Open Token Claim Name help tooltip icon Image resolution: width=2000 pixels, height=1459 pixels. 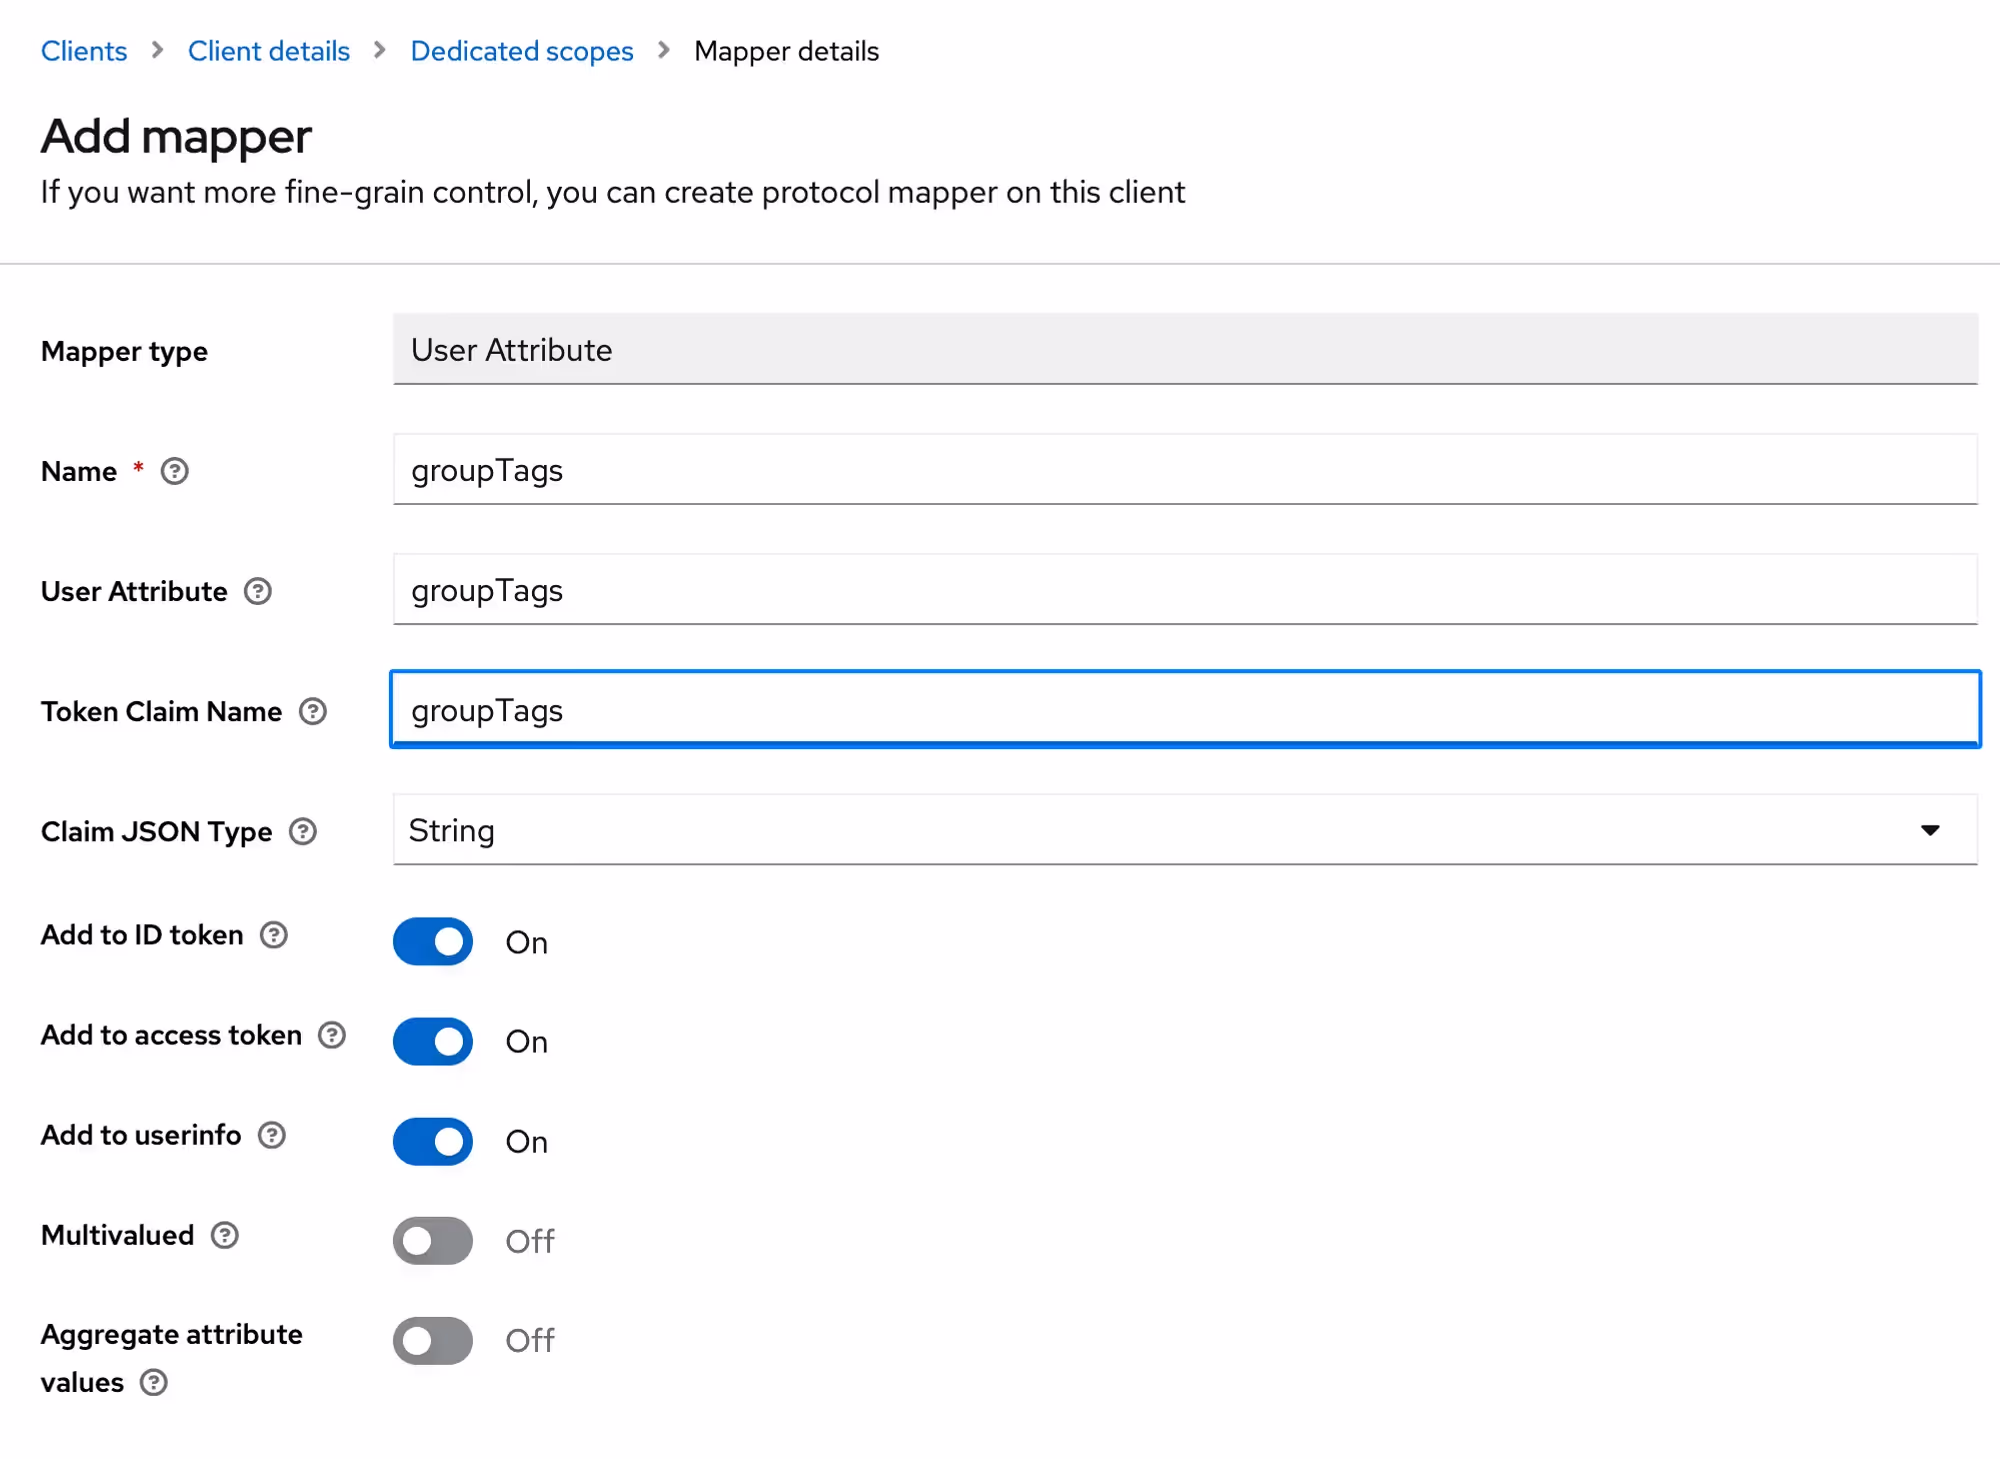[x=313, y=711]
